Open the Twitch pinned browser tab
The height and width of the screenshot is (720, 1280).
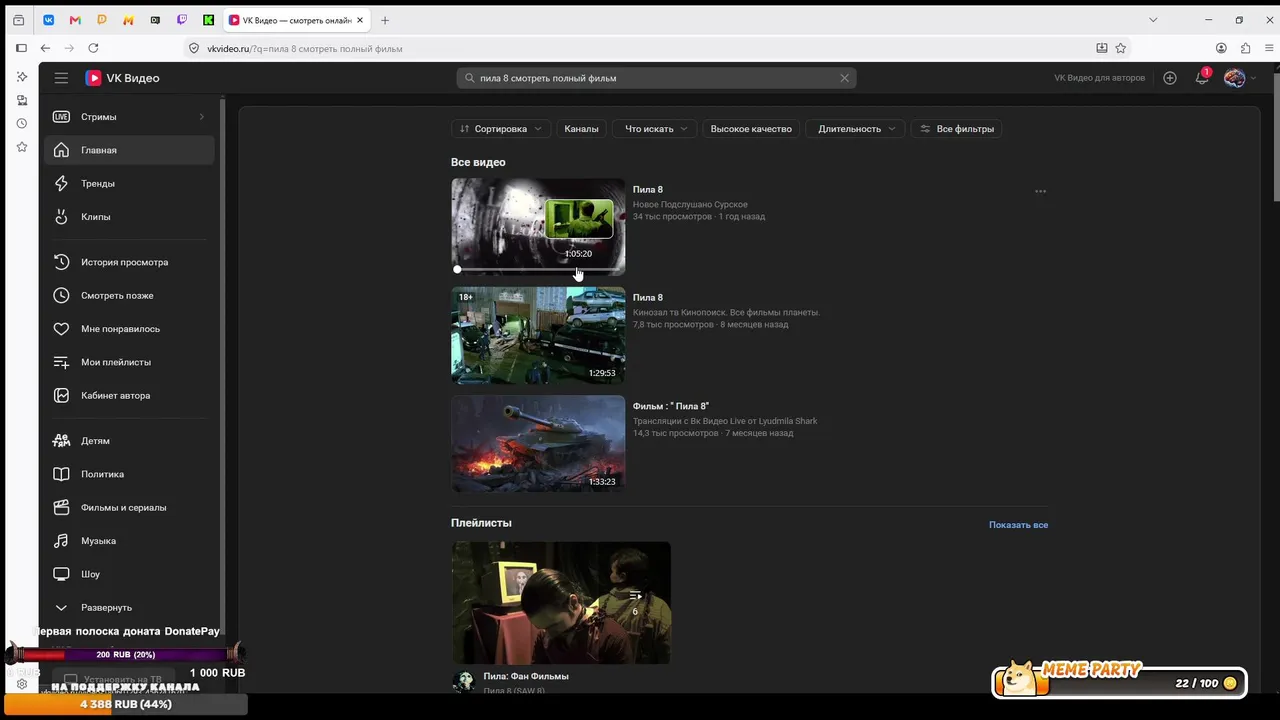pyautogui.click(x=181, y=20)
